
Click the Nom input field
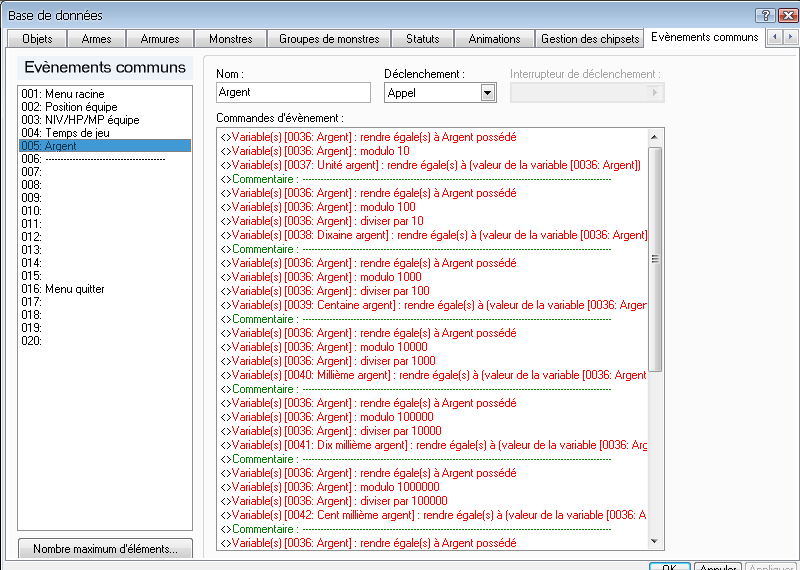point(293,92)
